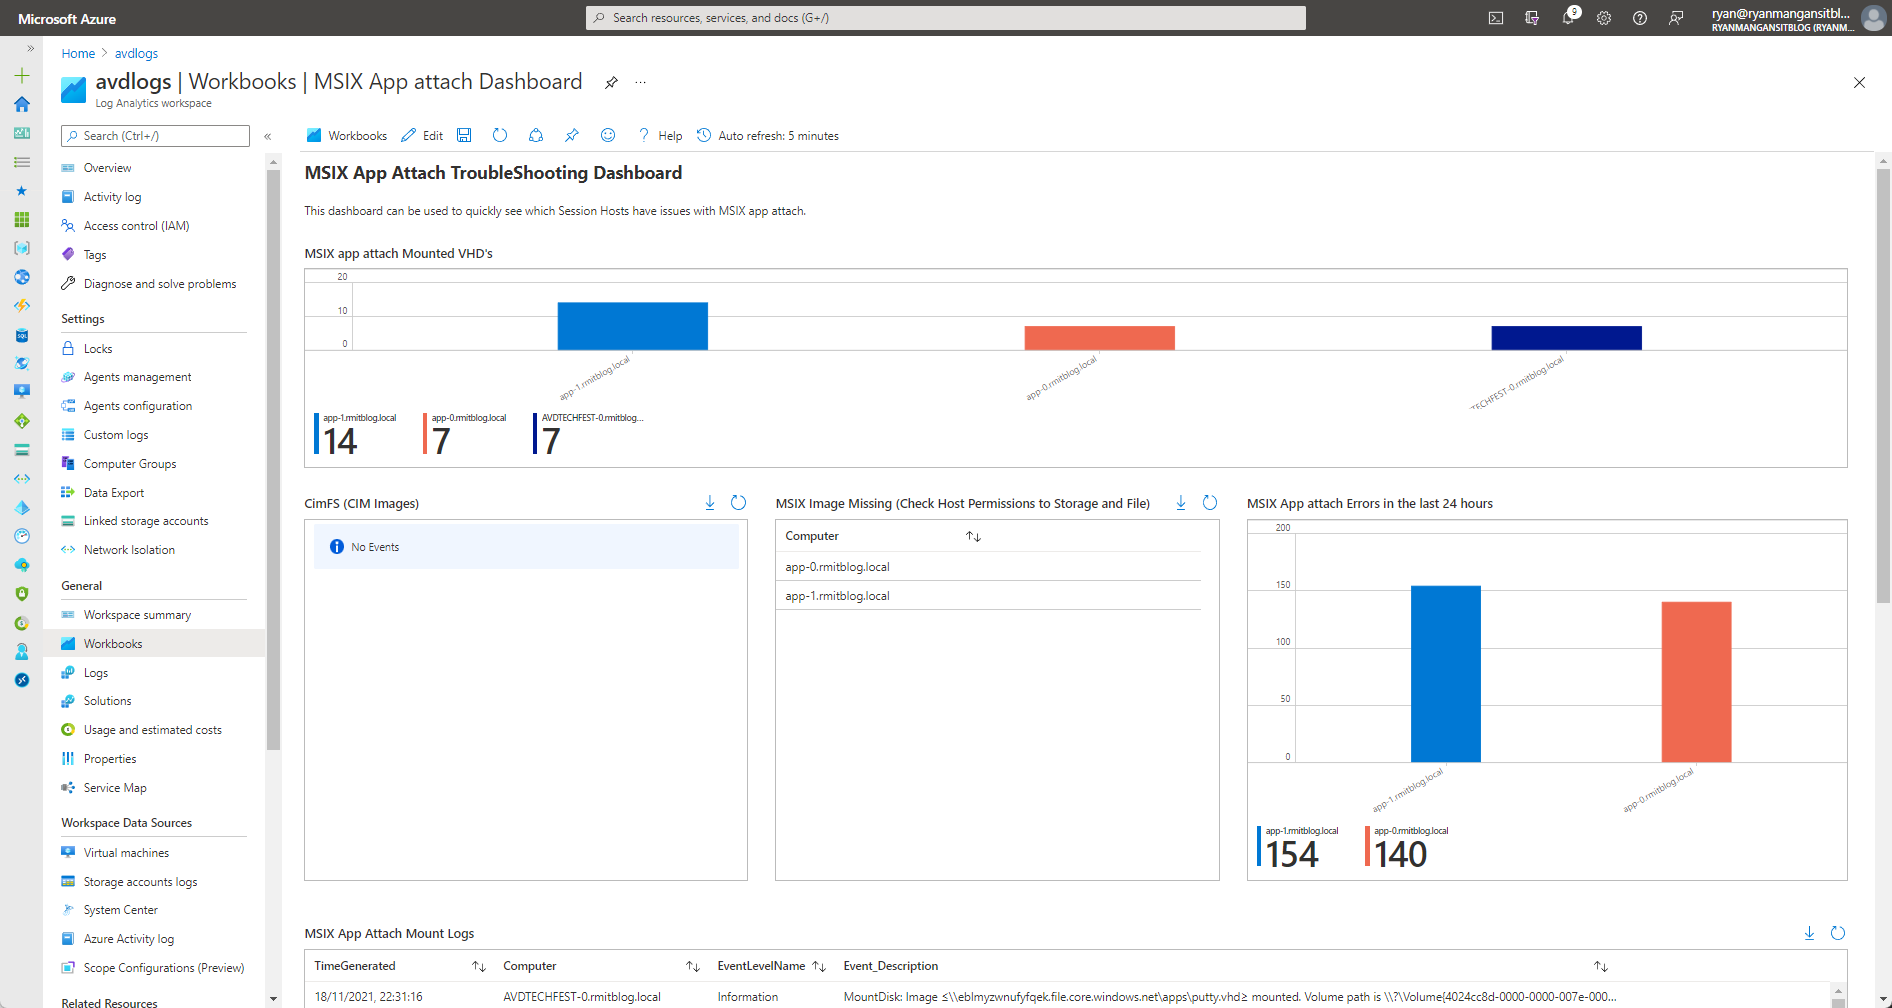This screenshot has width=1892, height=1008.
Task: Click the AVDTECHFEST-0 tile showing 7
Action: click(x=589, y=434)
